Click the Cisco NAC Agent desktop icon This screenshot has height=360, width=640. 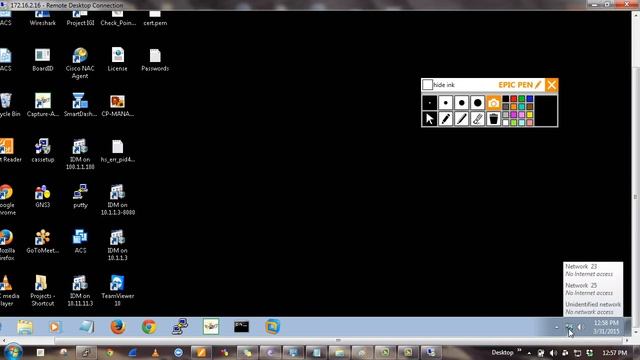(x=80, y=63)
